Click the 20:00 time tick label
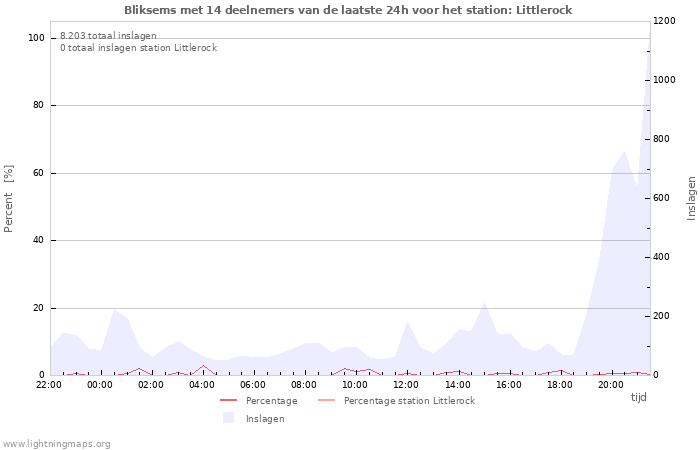The height and width of the screenshot is (450, 700). click(x=610, y=384)
